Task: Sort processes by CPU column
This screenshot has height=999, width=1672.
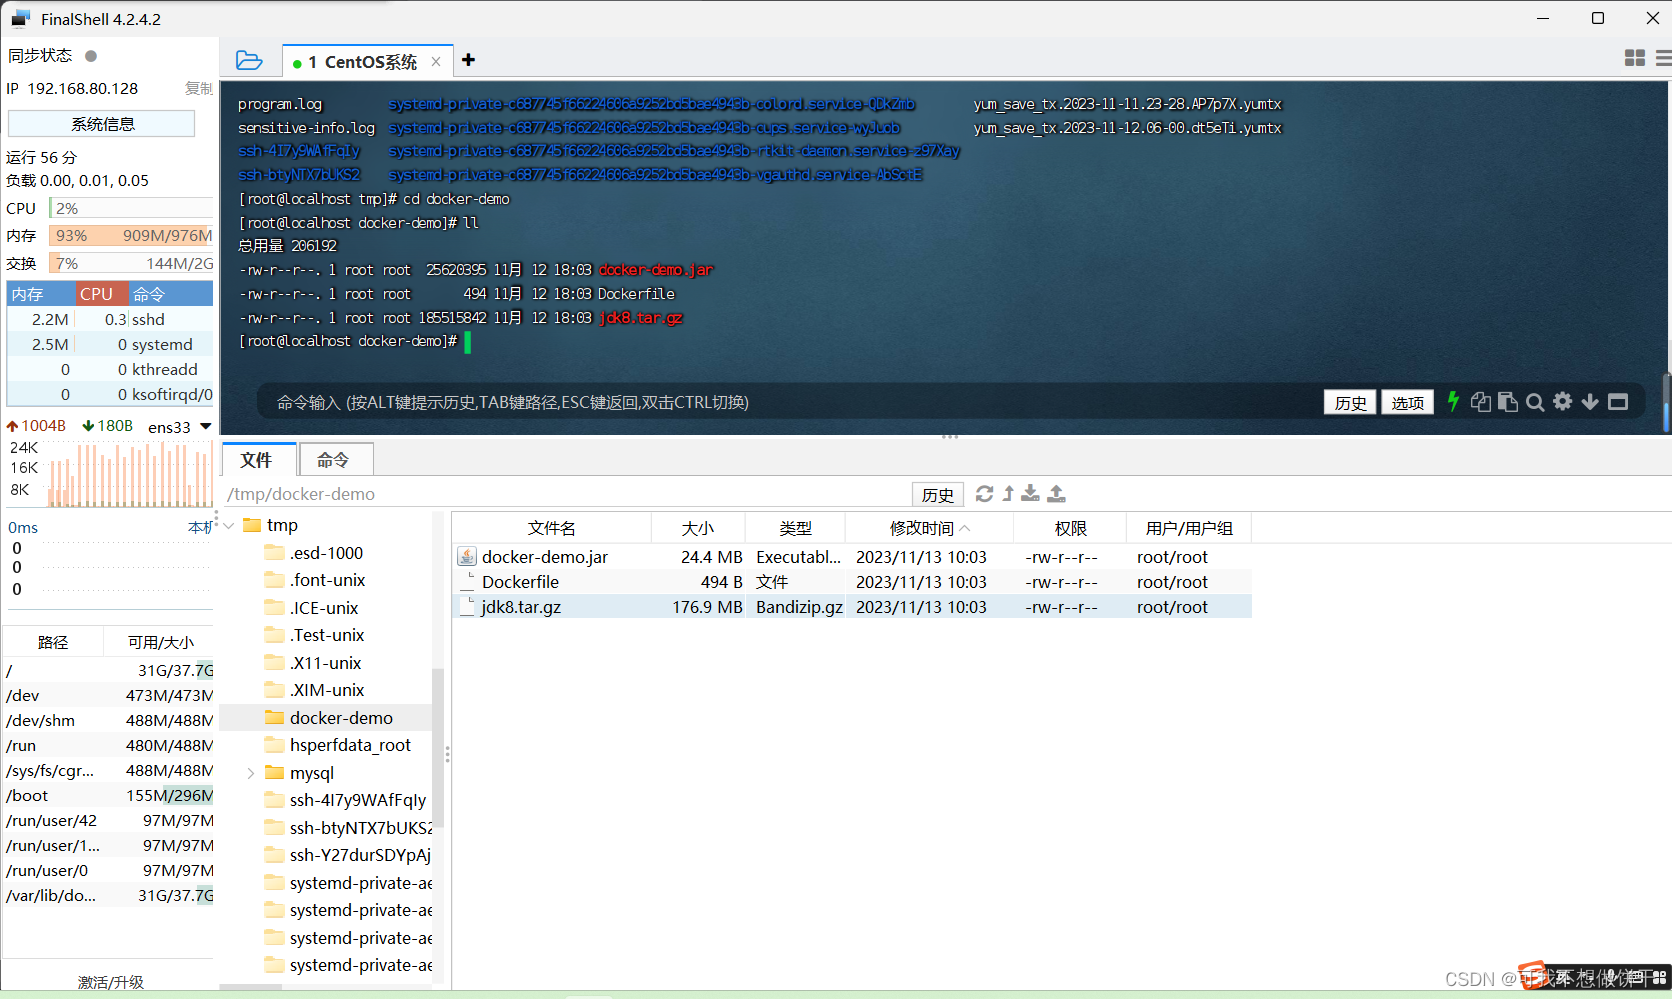Action: pyautogui.click(x=102, y=294)
